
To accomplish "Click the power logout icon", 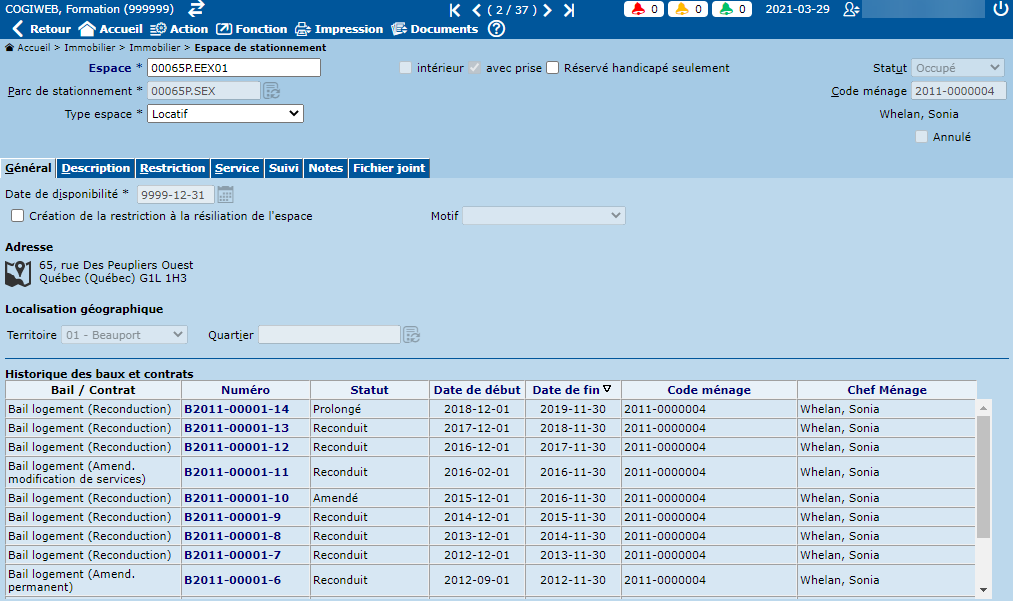I will (x=1001, y=9).
